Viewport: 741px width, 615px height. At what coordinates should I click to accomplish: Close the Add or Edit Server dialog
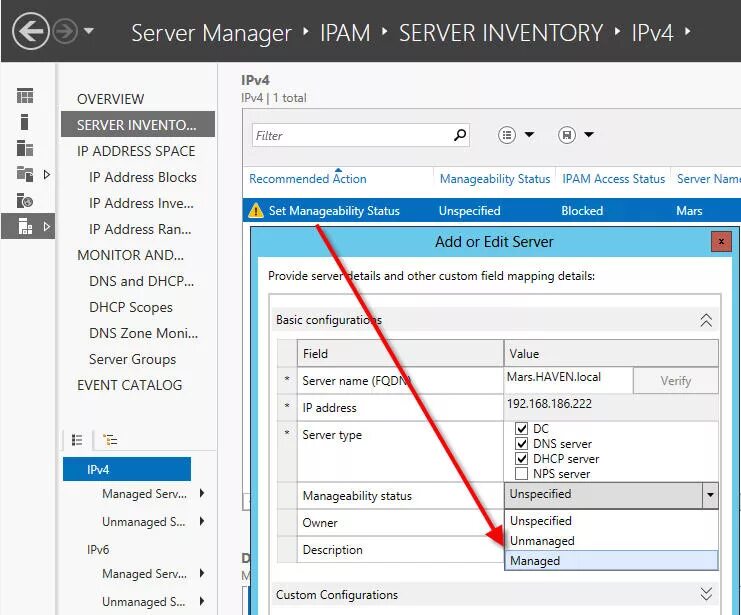[x=721, y=242]
